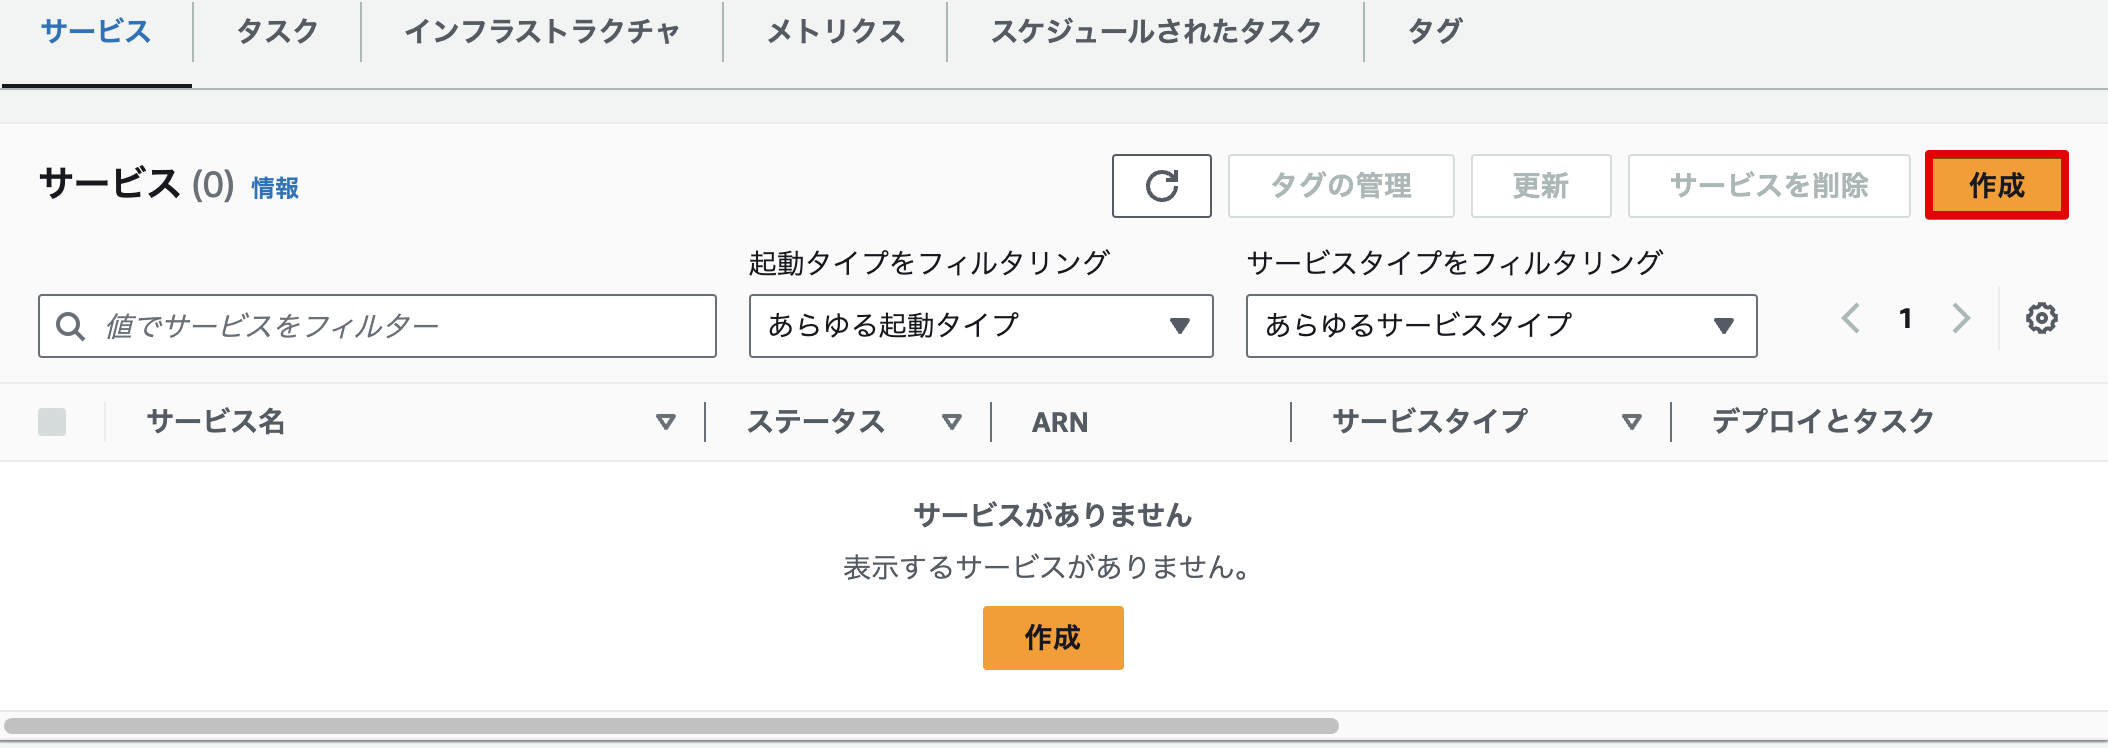Click page number 1
The height and width of the screenshot is (748, 2108).
pyautogui.click(x=1906, y=319)
